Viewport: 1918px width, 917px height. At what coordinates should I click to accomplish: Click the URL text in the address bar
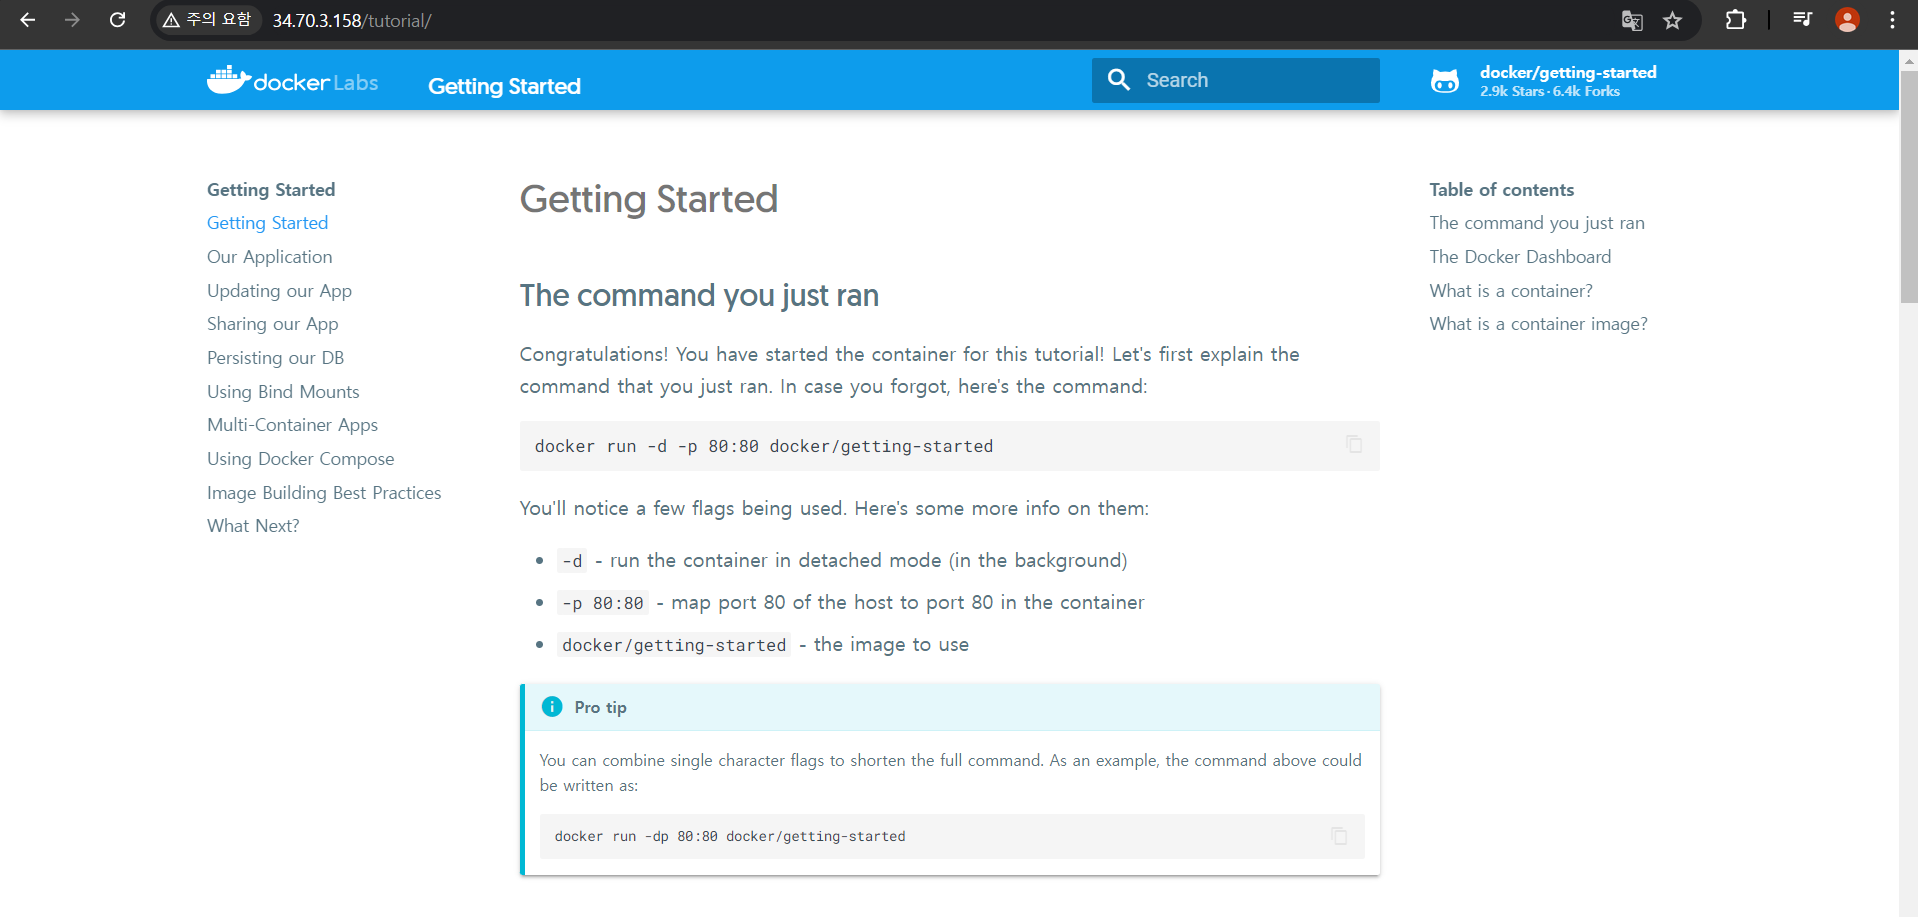click(x=351, y=21)
